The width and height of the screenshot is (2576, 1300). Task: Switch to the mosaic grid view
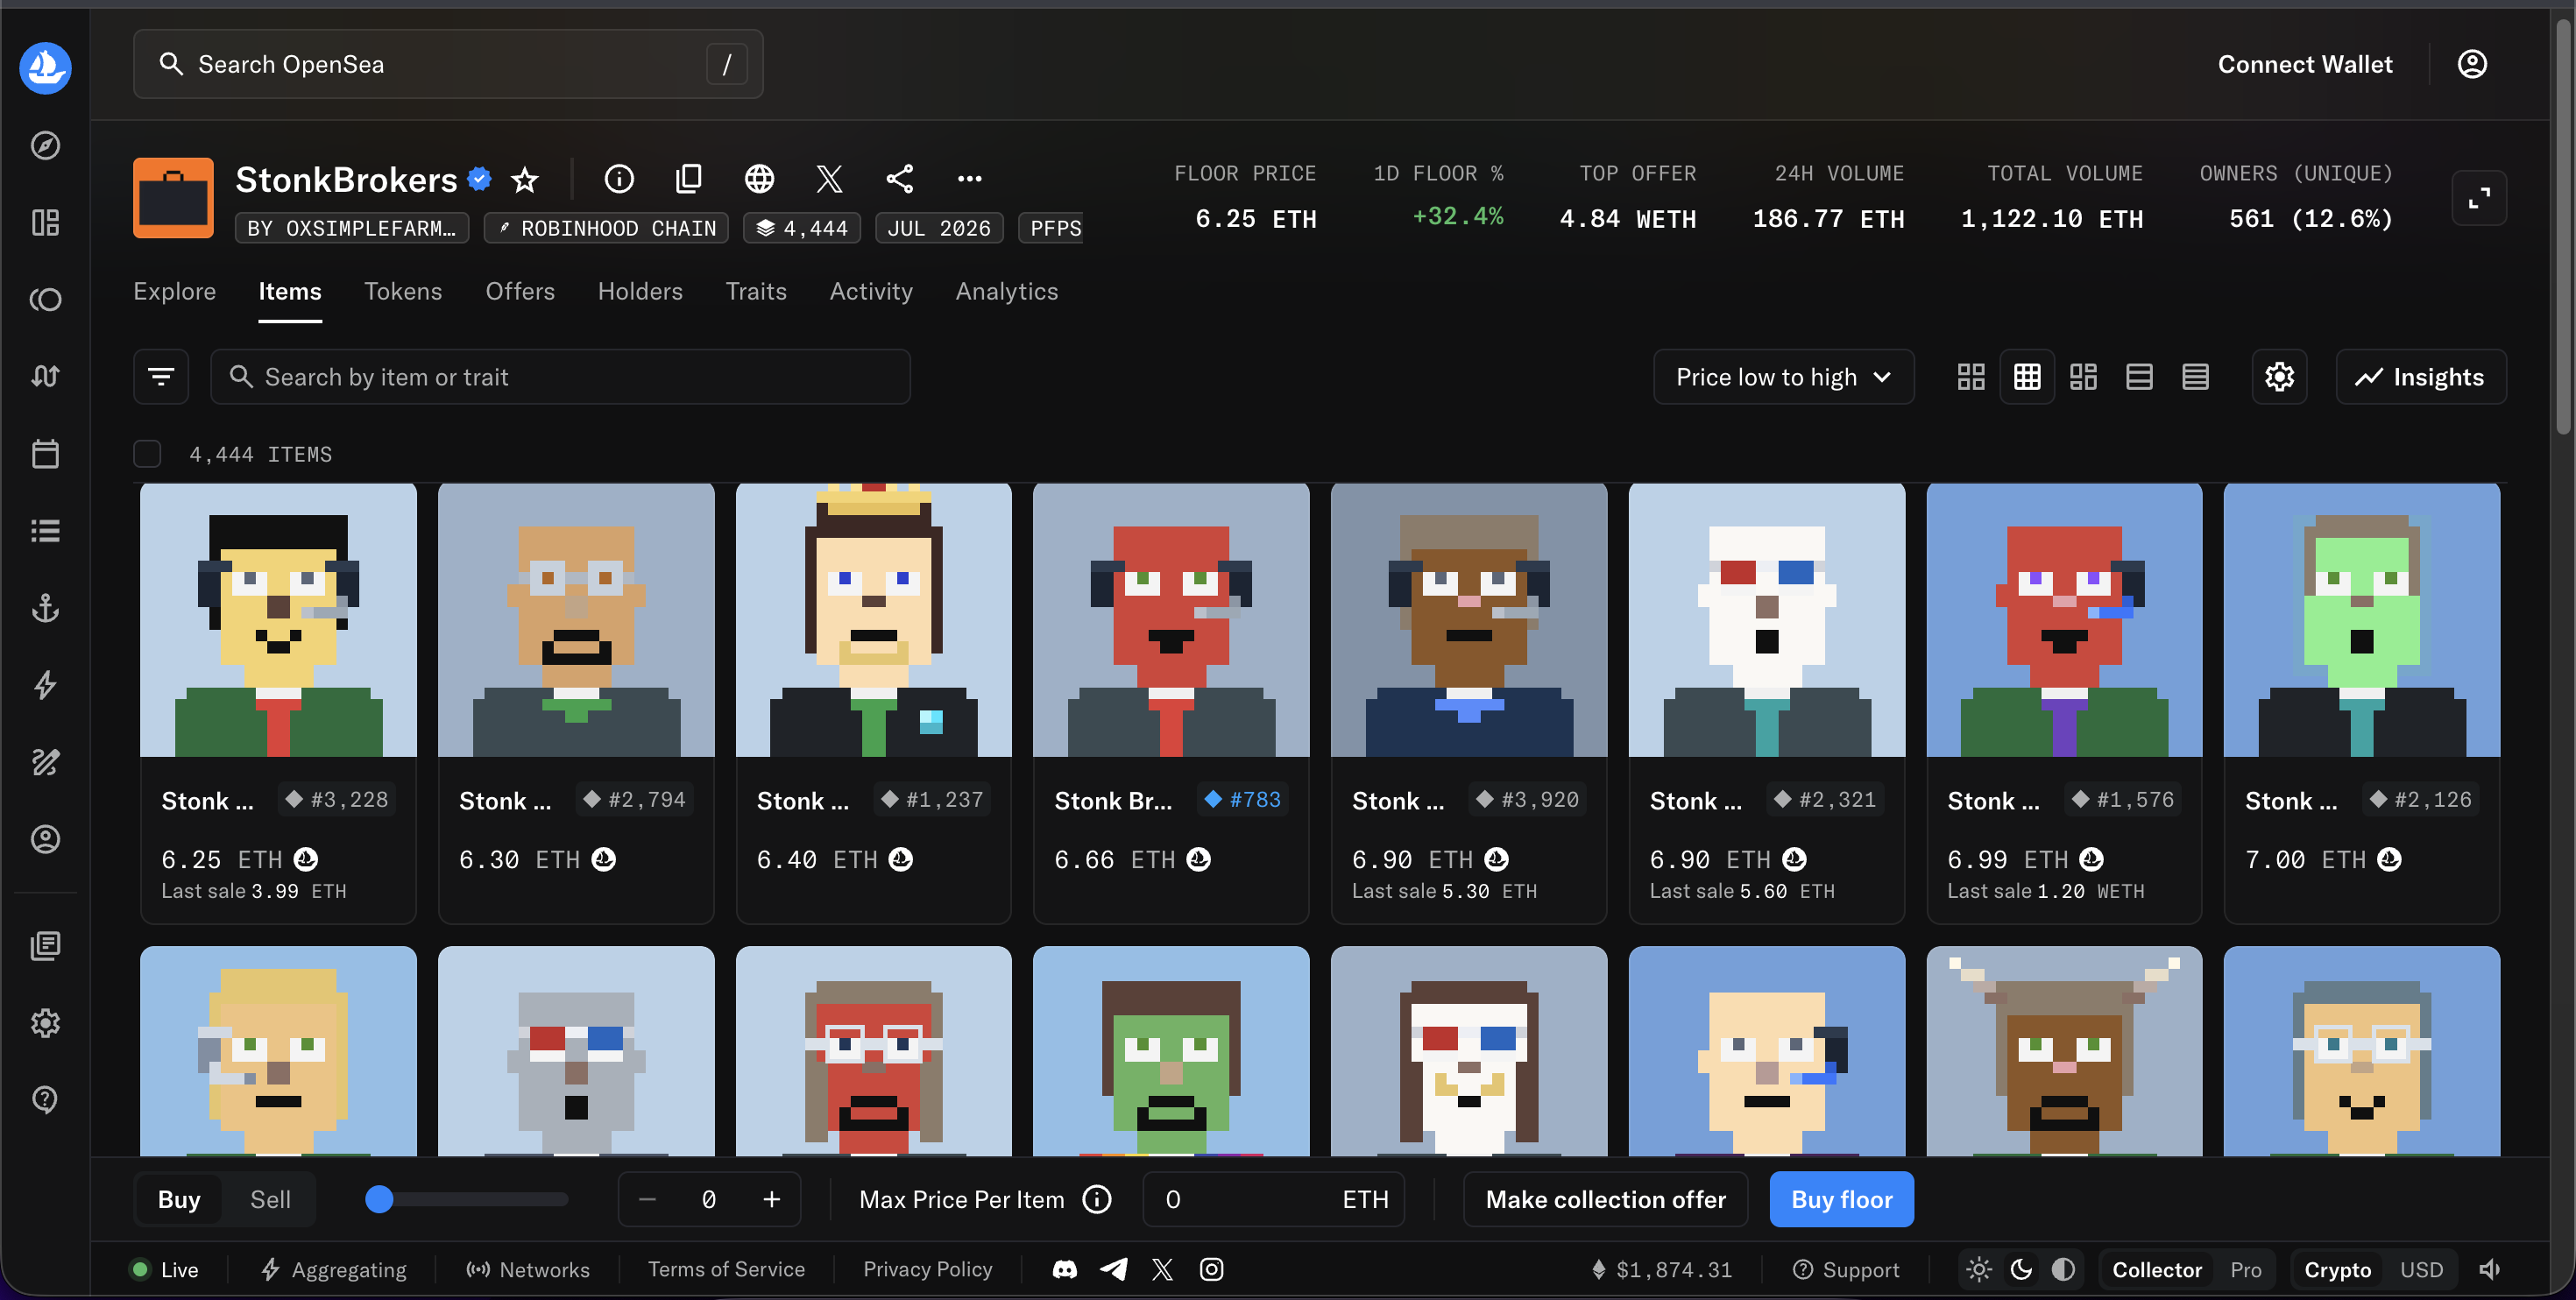coord(2083,377)
